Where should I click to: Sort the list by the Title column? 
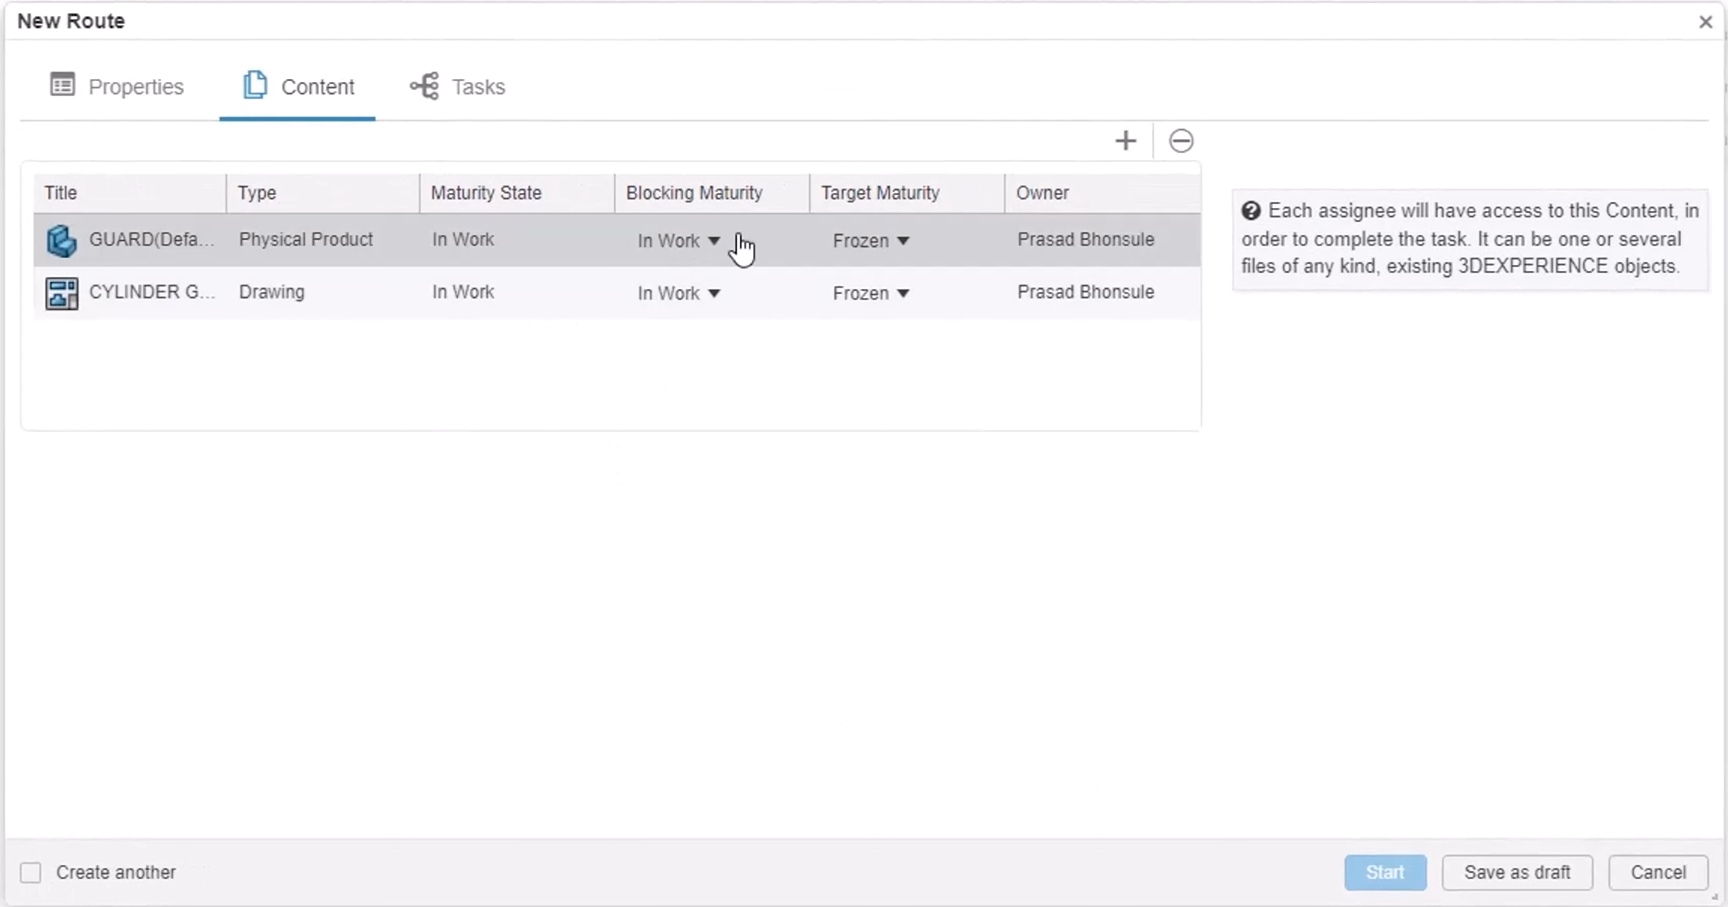(60, 192)
